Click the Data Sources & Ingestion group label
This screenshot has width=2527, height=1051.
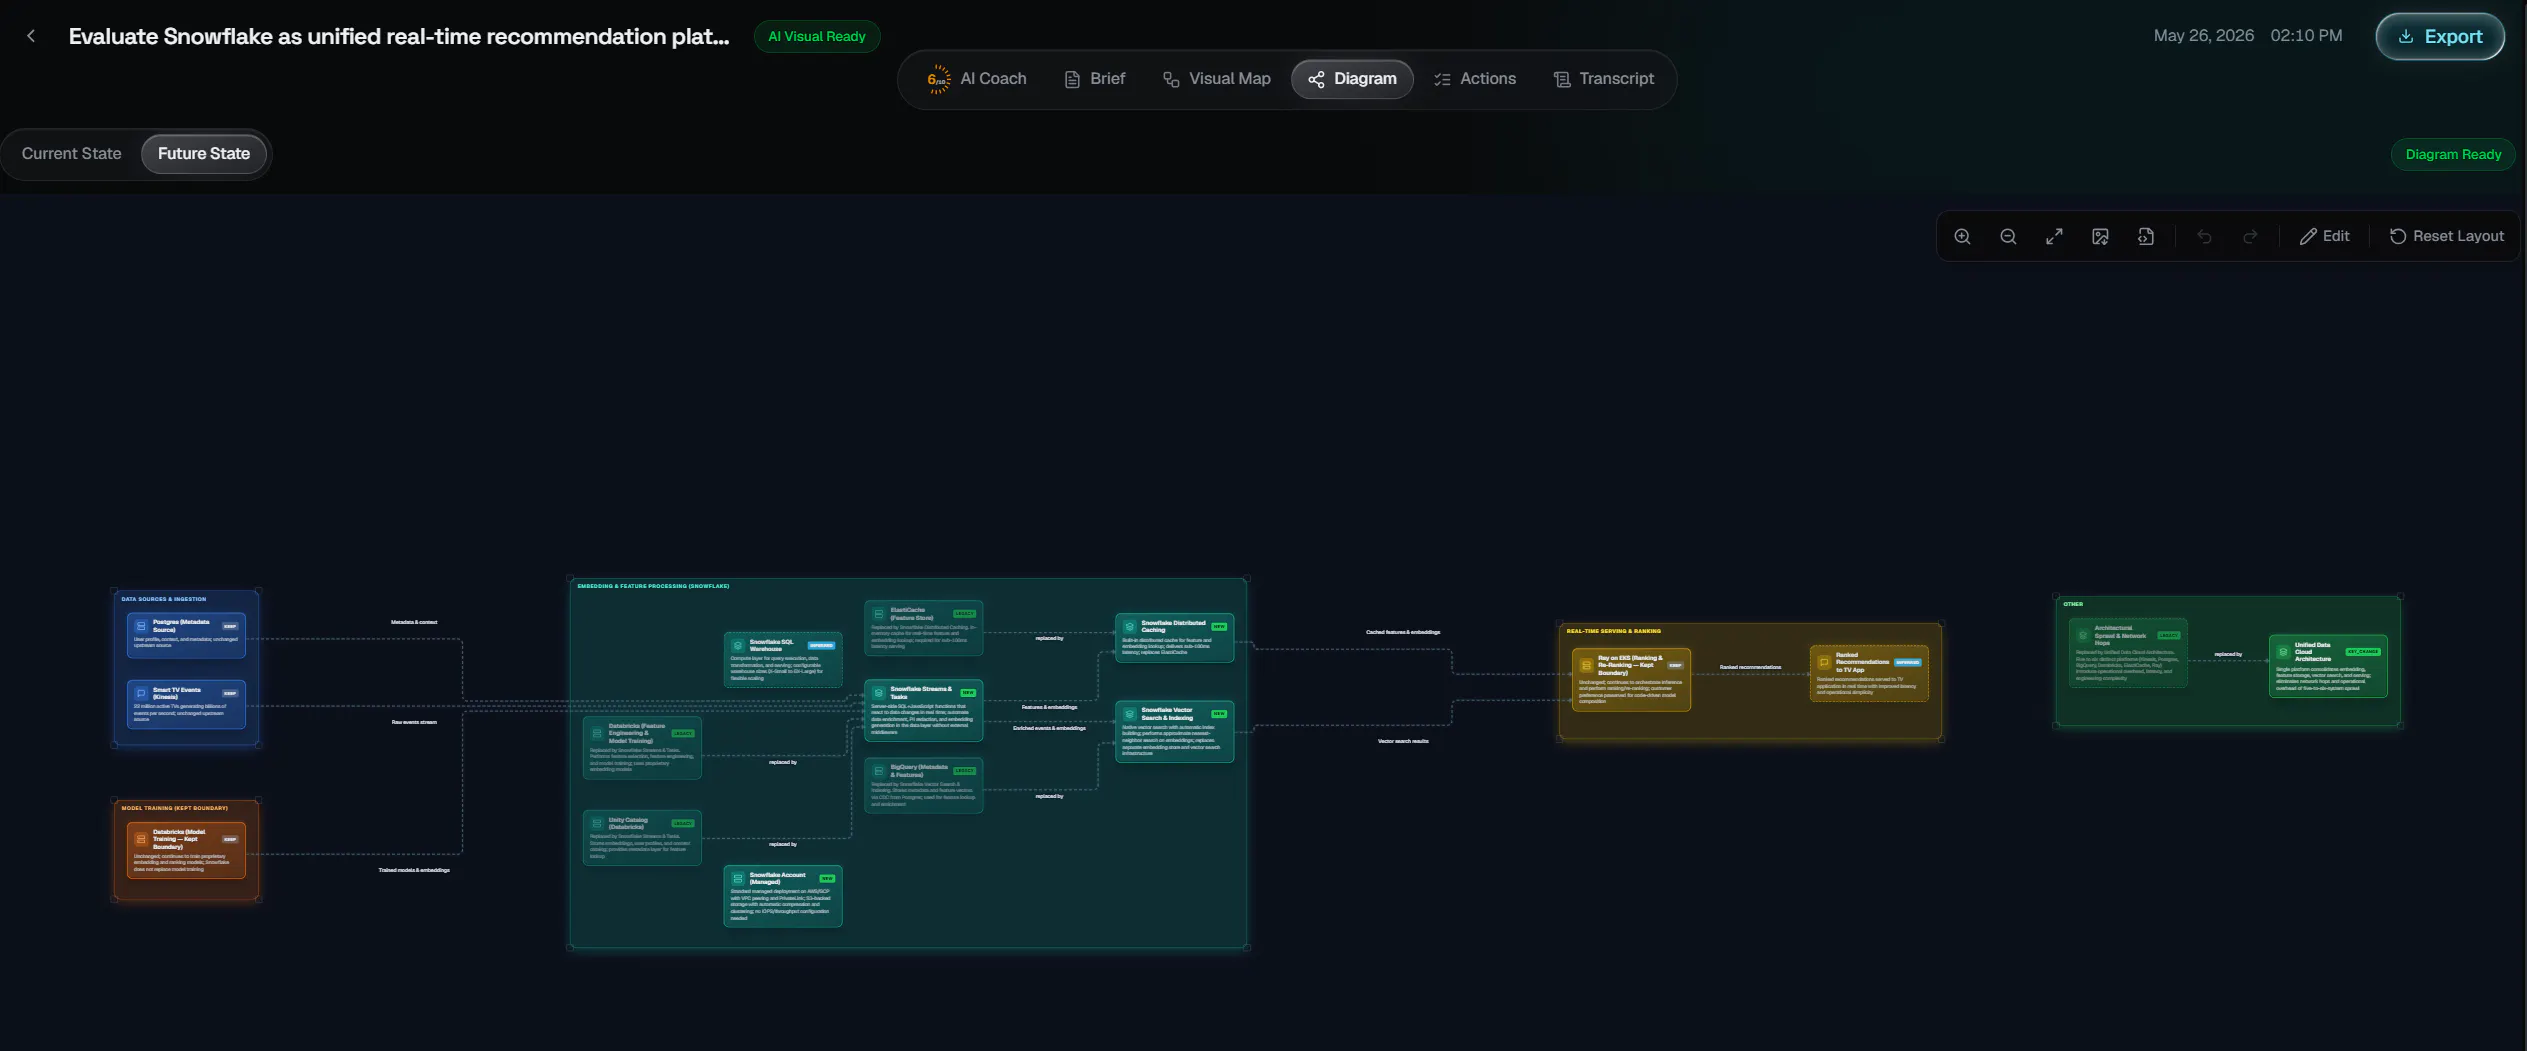click(164, 600)
